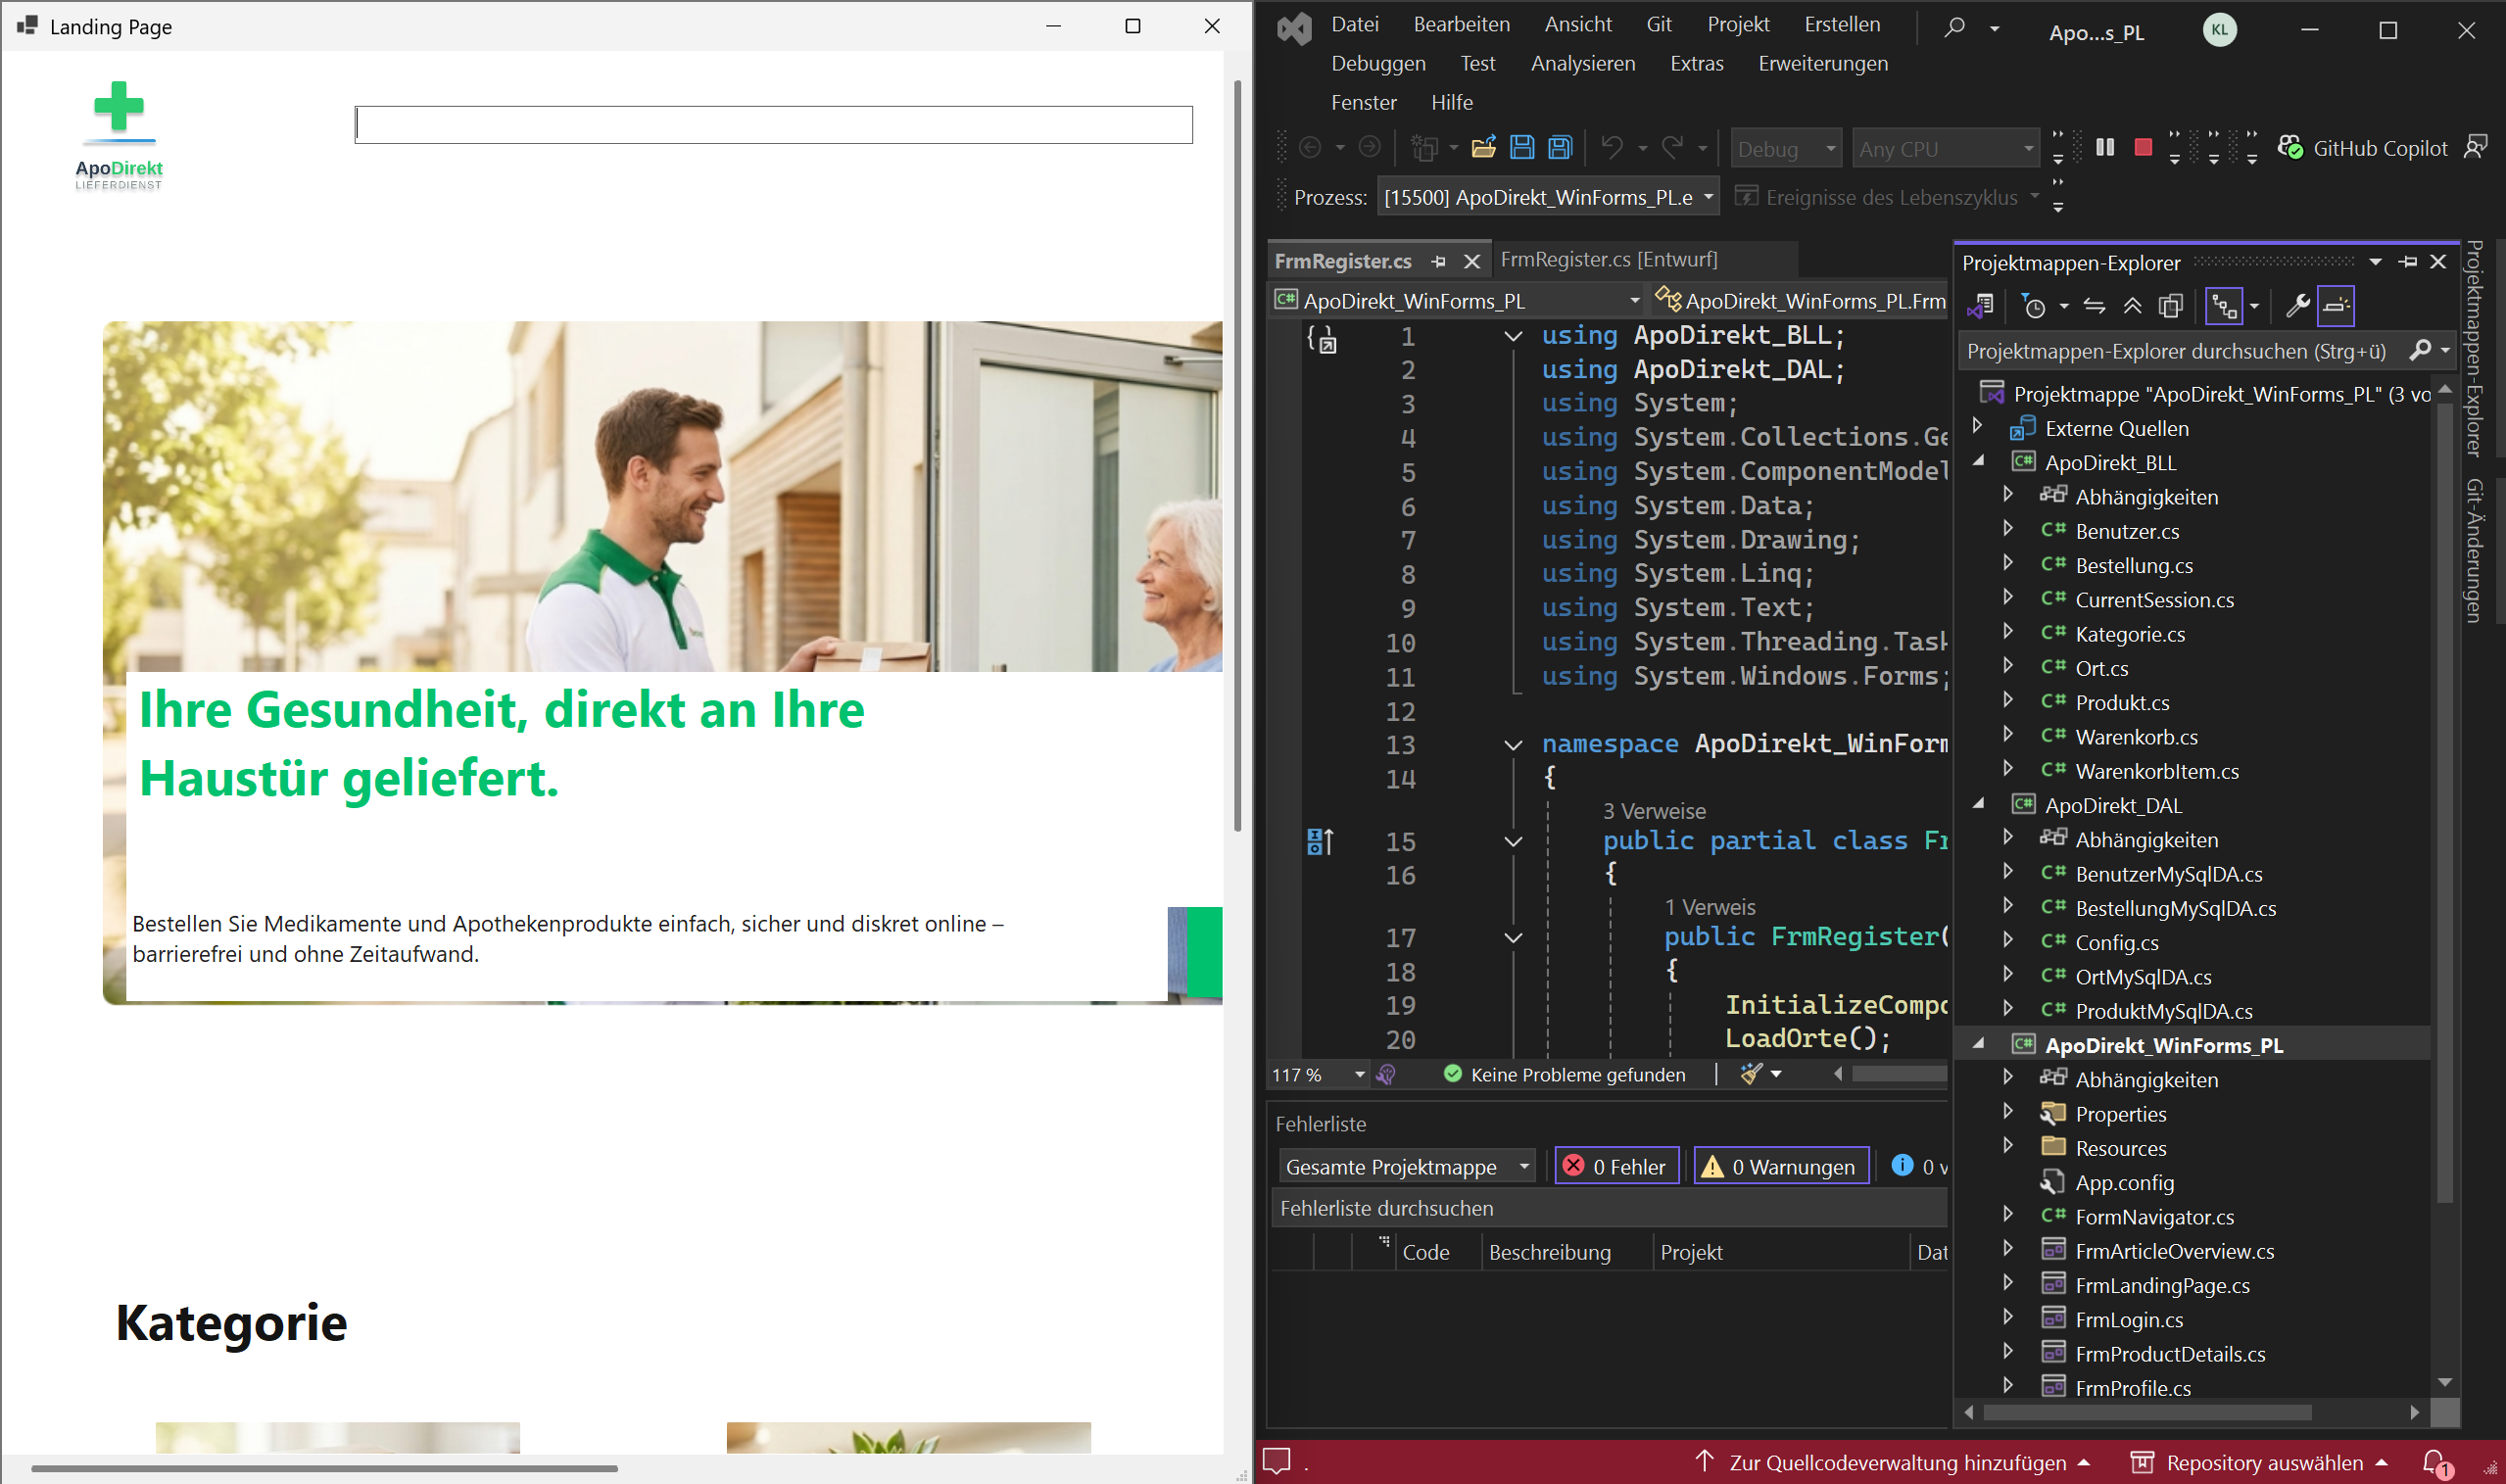Sync with active document in Projektmappen-Explorer
The height and width of the screenshot is (1484, 2506).
pos(2094,306)
